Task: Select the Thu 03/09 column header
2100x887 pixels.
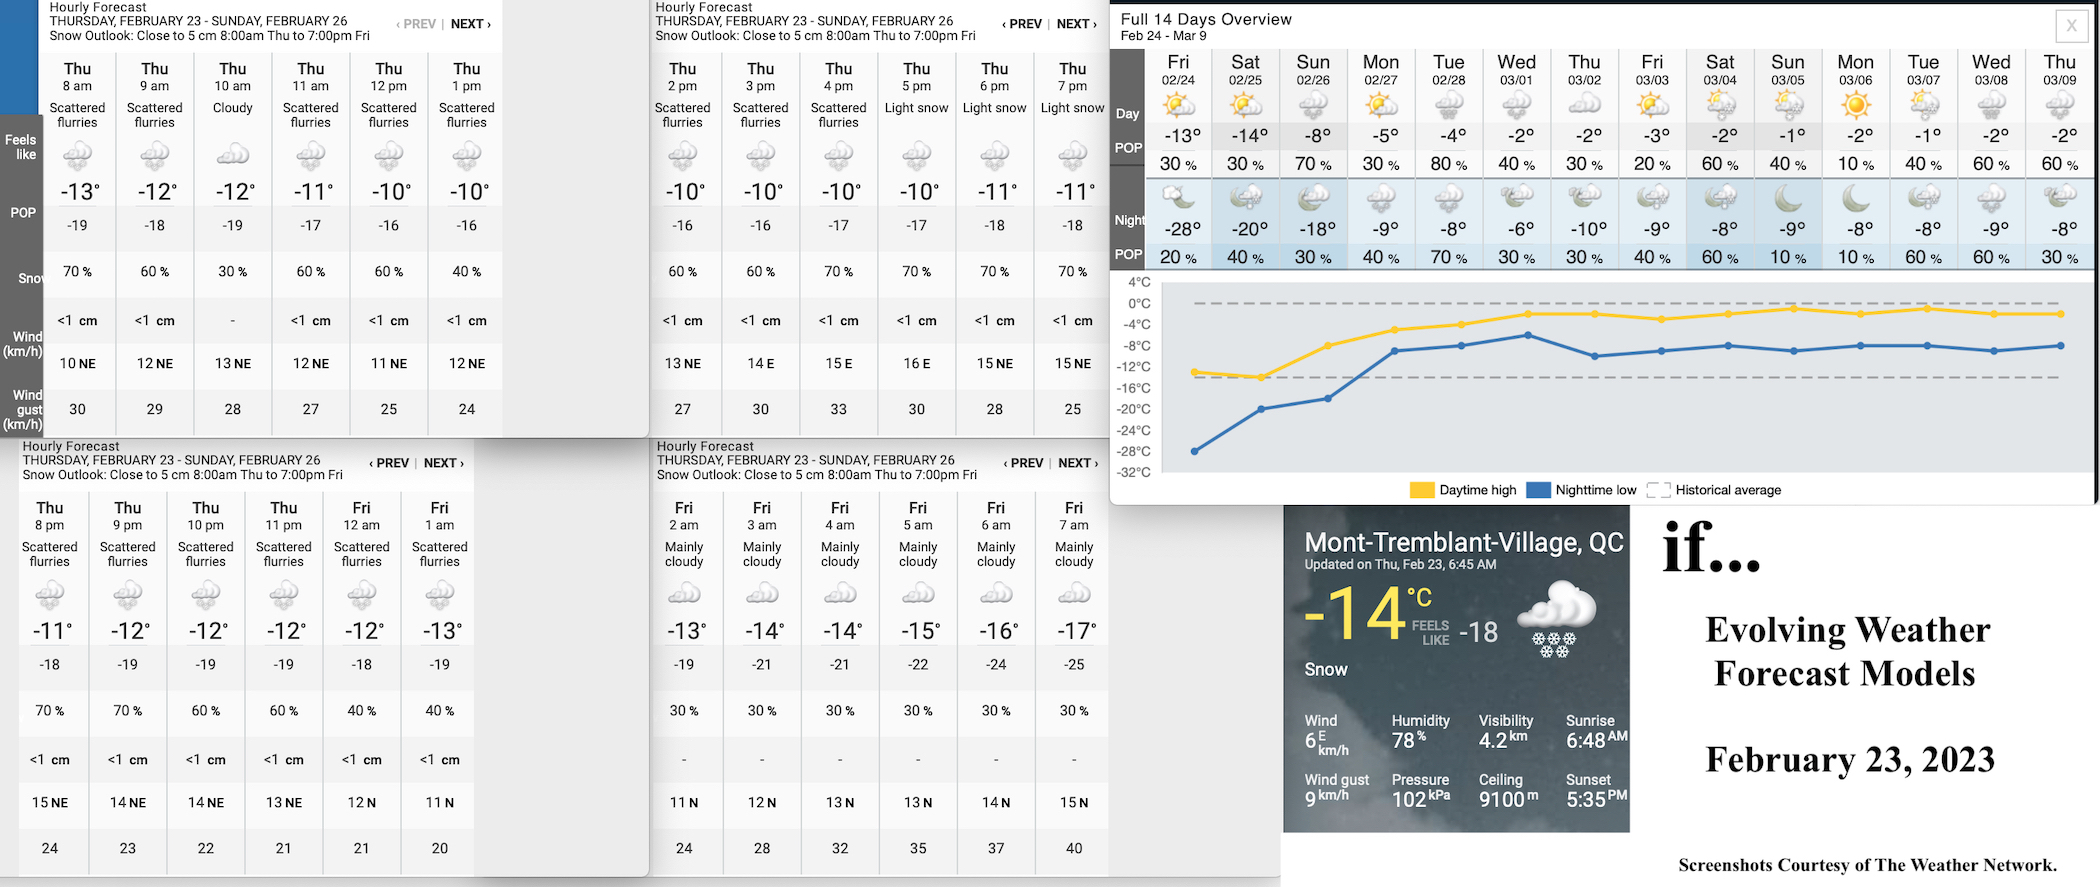Action: [x=2059, y=70]
